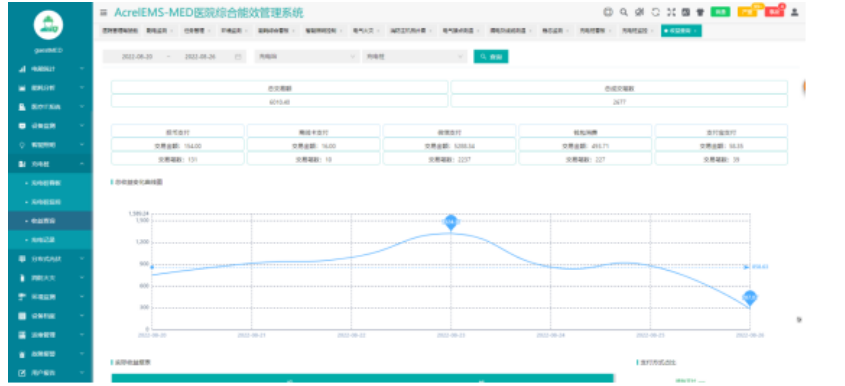Image resolution: width=845 pixels, height=386 pixels.
Task: Click the bar-chart icon of first sidebar menu
Action: click(22, 69)
